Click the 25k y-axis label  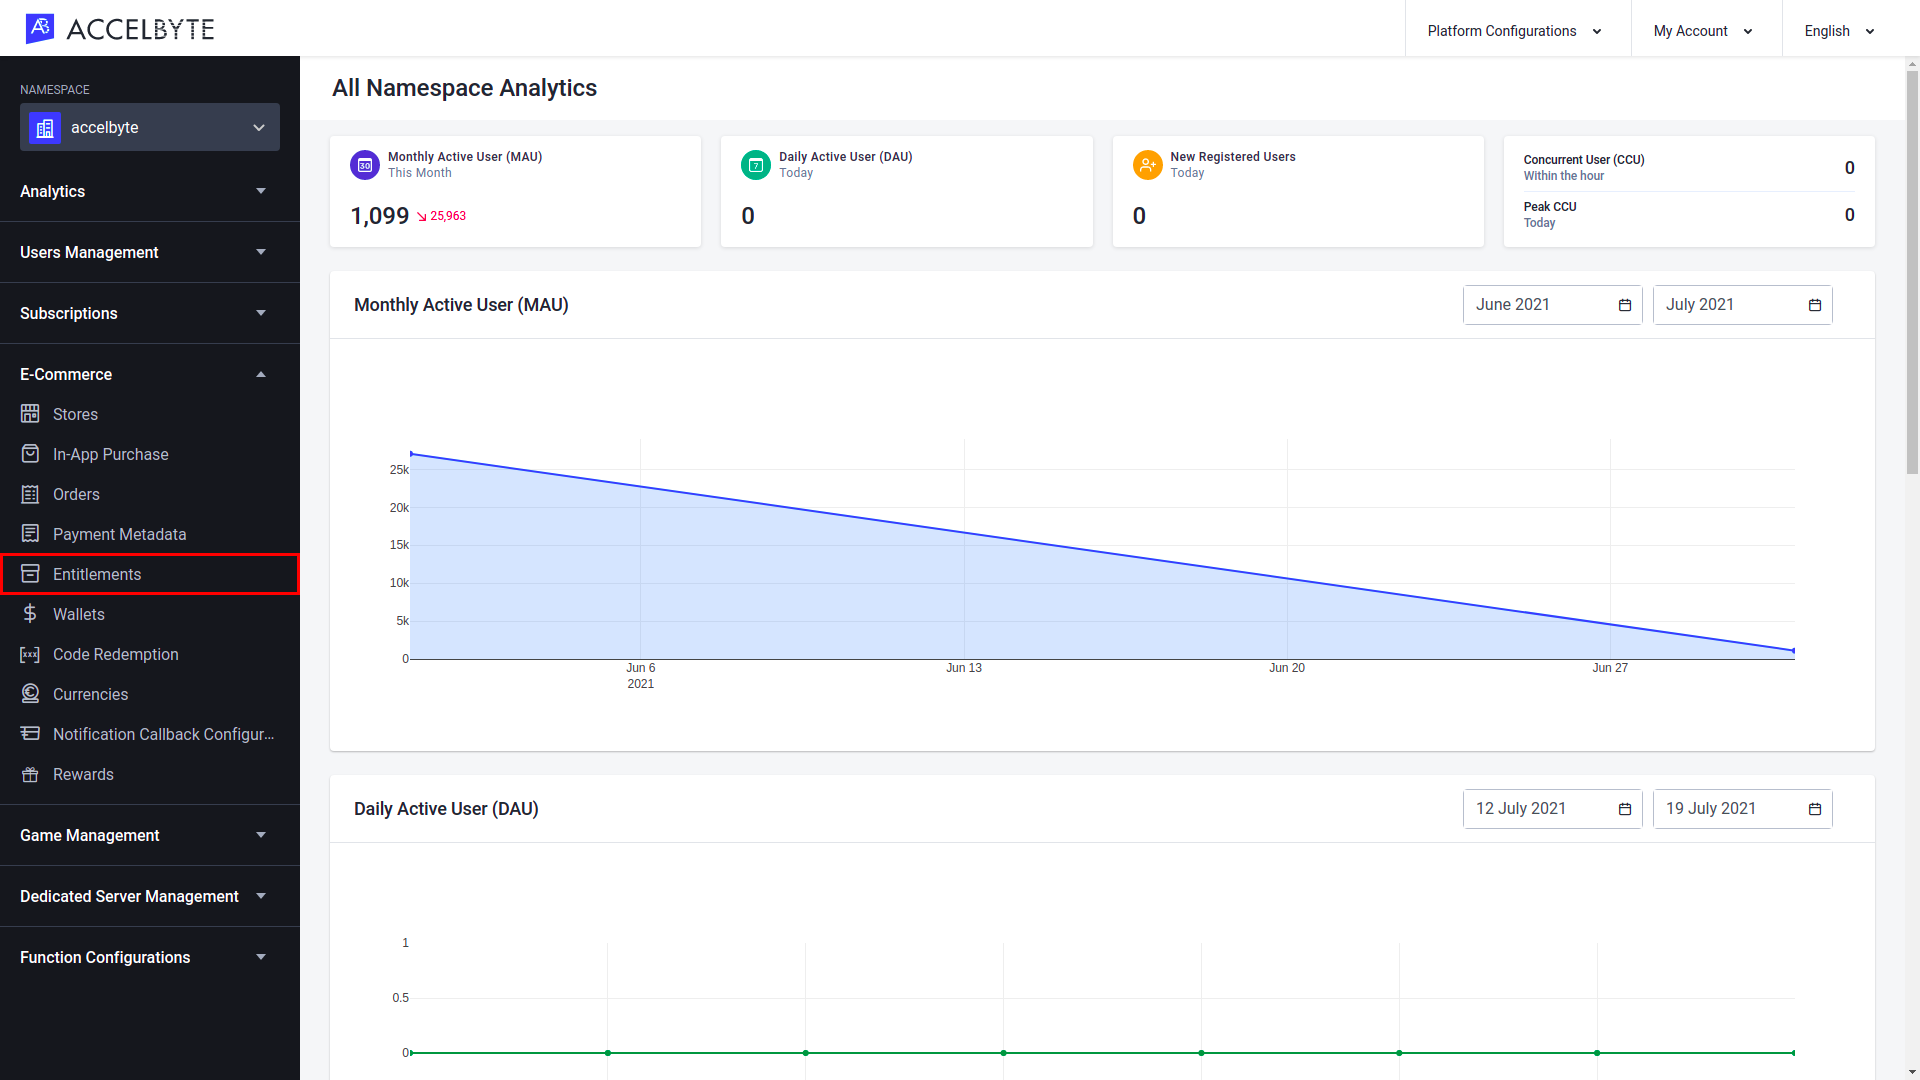click(x=399, y=470)
